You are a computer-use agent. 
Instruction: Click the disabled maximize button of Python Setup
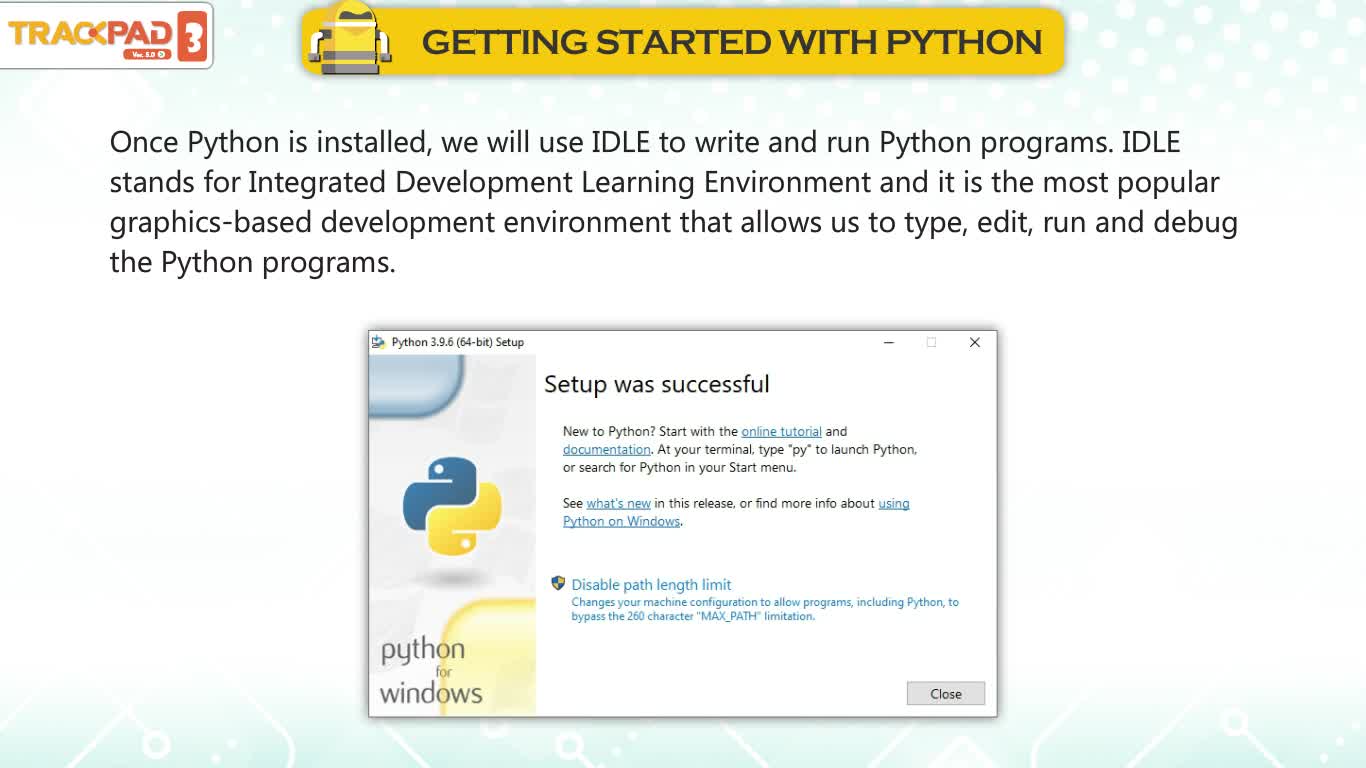(931, 342)
